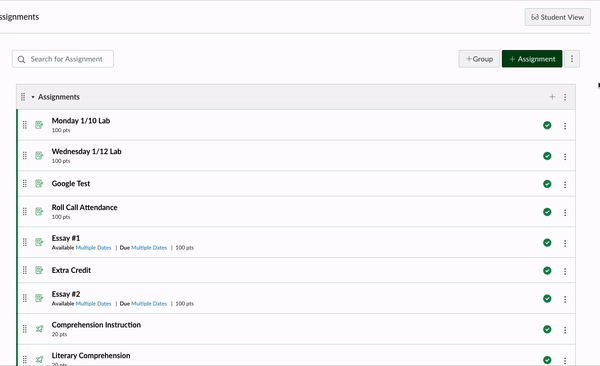Open options menu for Monday 1/10 Lab
The image size is (600, 366).
pos(565,126)
